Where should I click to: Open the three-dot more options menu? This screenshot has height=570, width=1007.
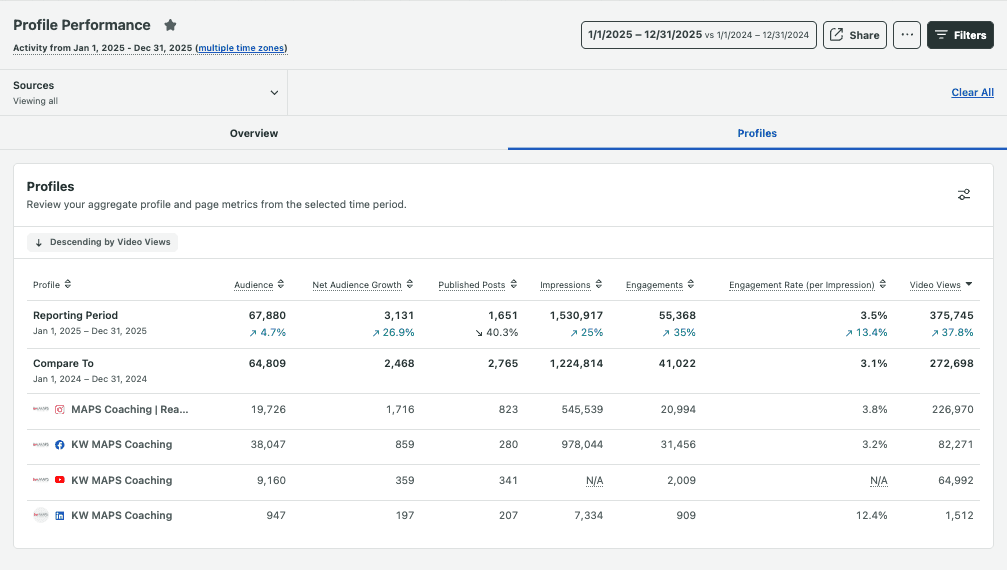(906, 35)
